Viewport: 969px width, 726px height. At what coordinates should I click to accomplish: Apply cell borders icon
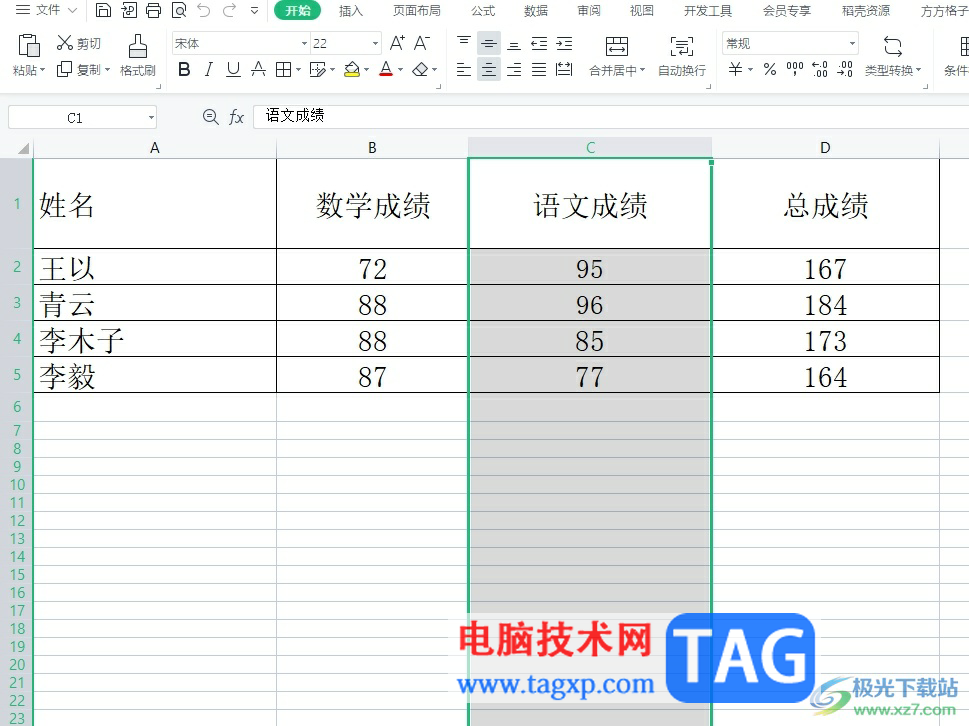(283, 69)
